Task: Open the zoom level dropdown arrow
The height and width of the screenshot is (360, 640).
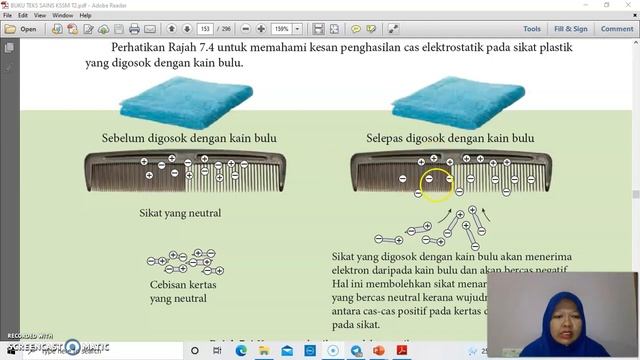Action: coord(298,29)
